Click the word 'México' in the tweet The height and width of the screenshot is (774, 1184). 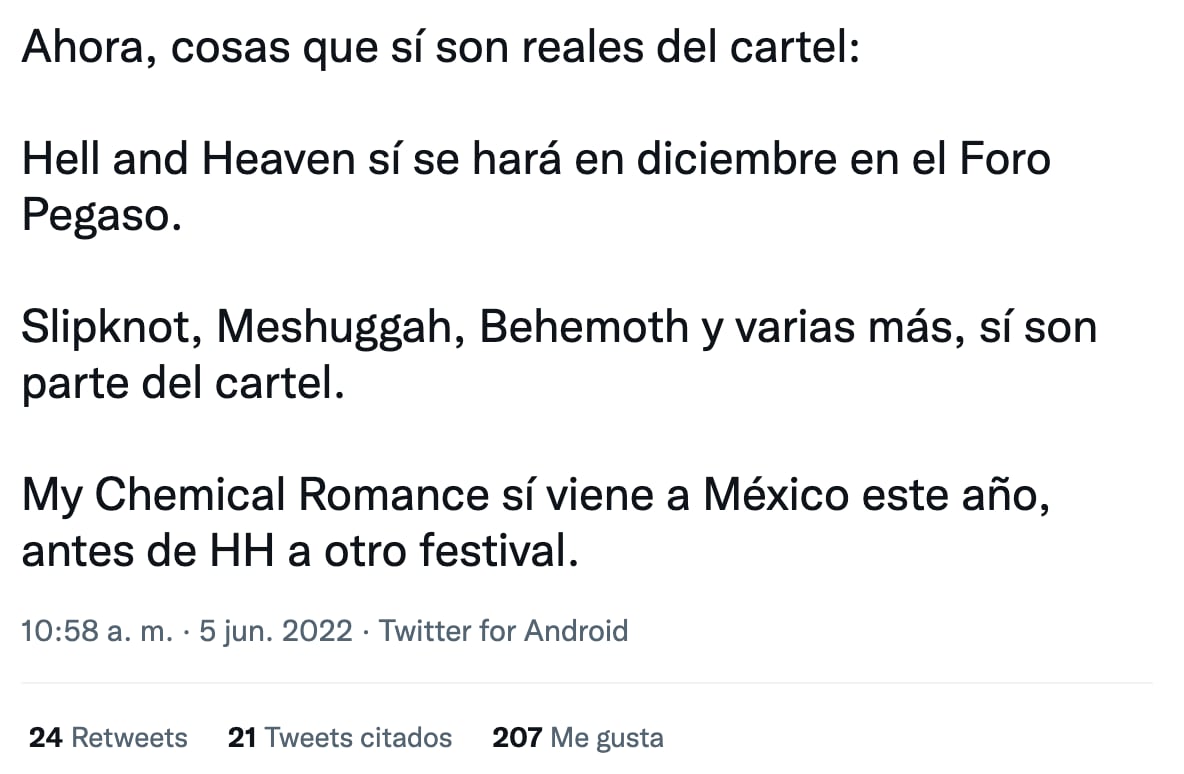pos(776,495)
